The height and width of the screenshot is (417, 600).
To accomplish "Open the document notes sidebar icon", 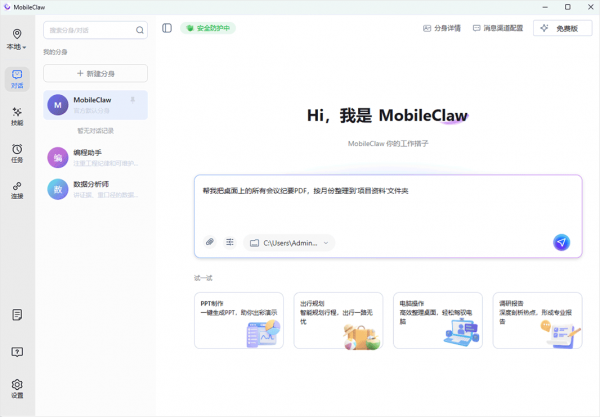I will [x=17, y=315].
